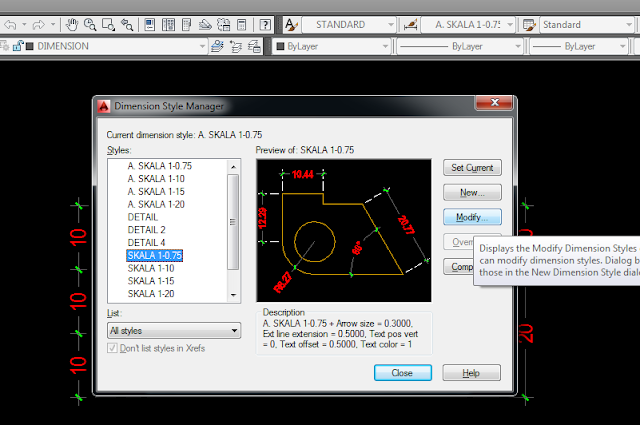Screen dimensions: 640x425
Task: Toggle Don't list styles in Xrefs checkbox
Action: coord(112,348)
